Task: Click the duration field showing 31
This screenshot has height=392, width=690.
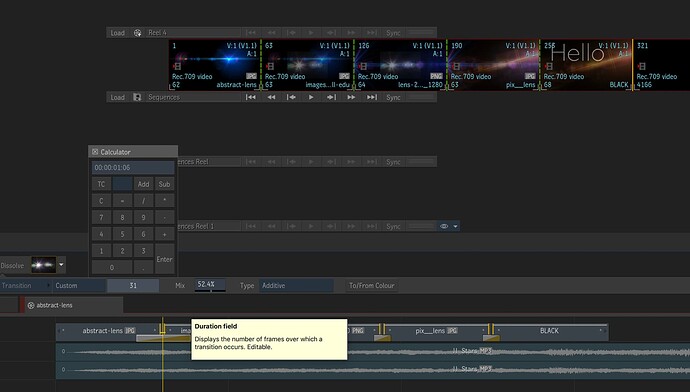Action: click(x=133, y=286)
